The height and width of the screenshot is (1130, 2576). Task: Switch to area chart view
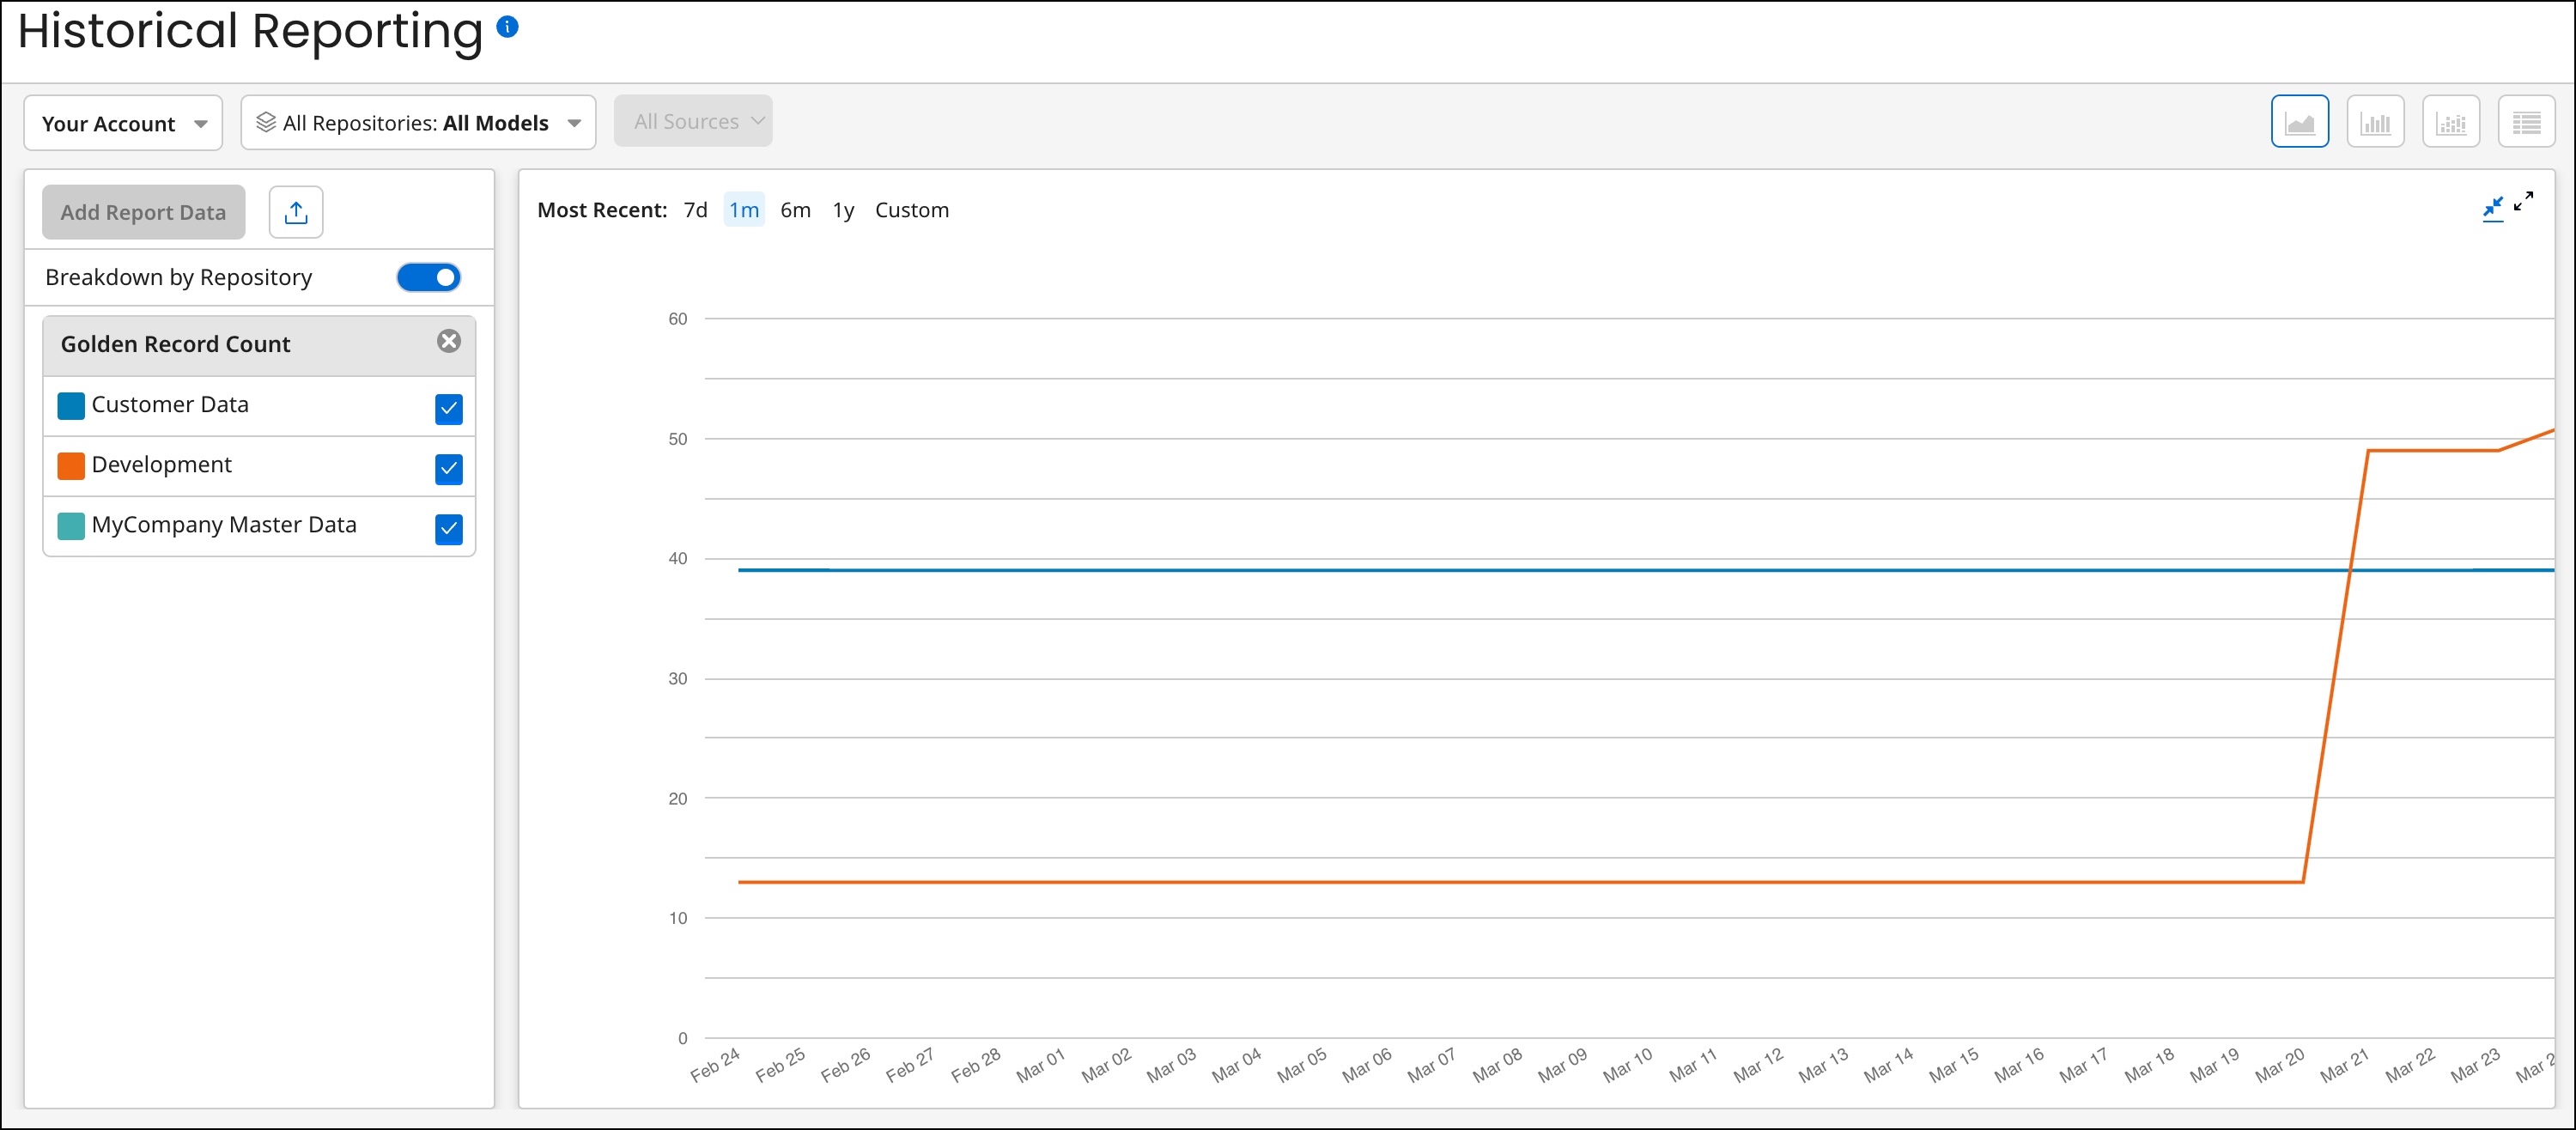[x=2299, y=122]
